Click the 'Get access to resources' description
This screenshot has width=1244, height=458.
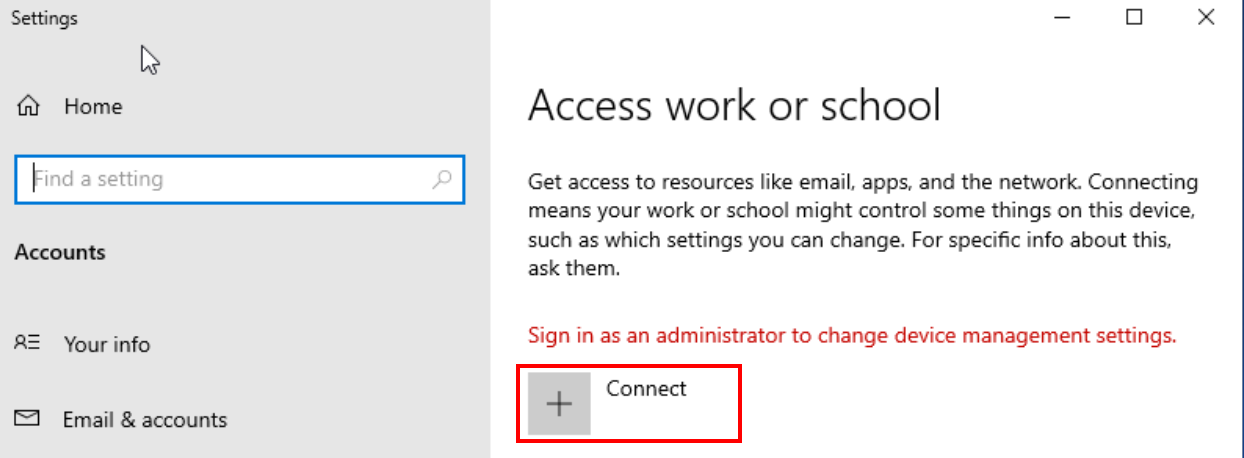[x=862, y=183]
